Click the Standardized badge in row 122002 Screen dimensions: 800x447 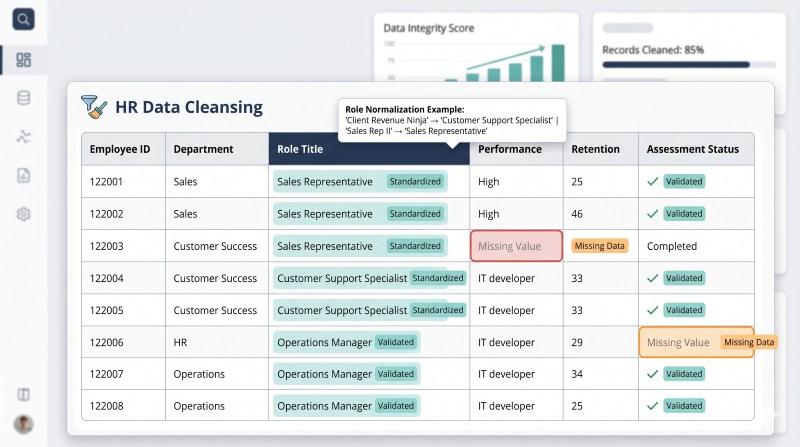tap(415, 214)
